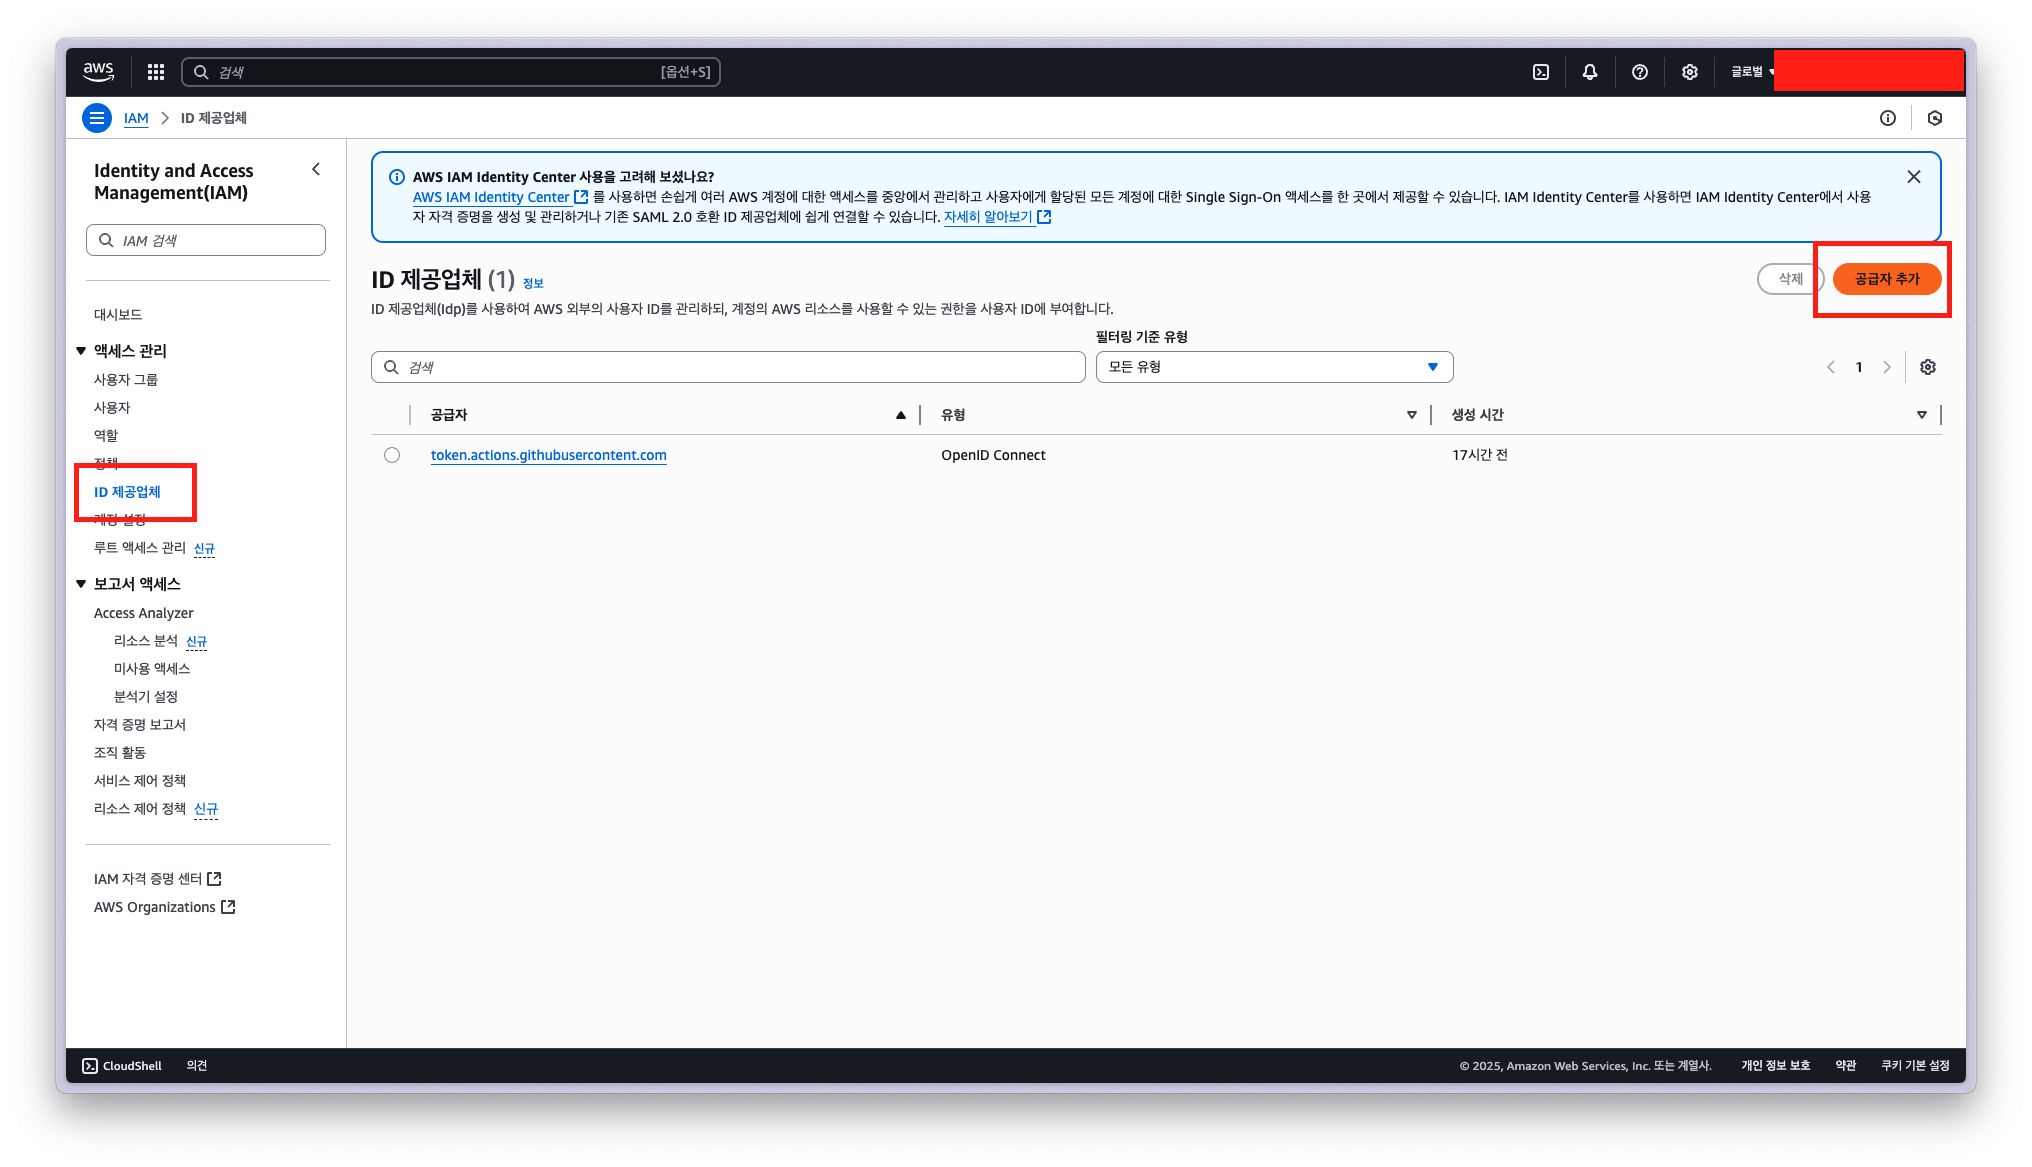Select the token.actions.githubusercontent.com radio button
This screenshot has width=2032, height=1167.
392,455
